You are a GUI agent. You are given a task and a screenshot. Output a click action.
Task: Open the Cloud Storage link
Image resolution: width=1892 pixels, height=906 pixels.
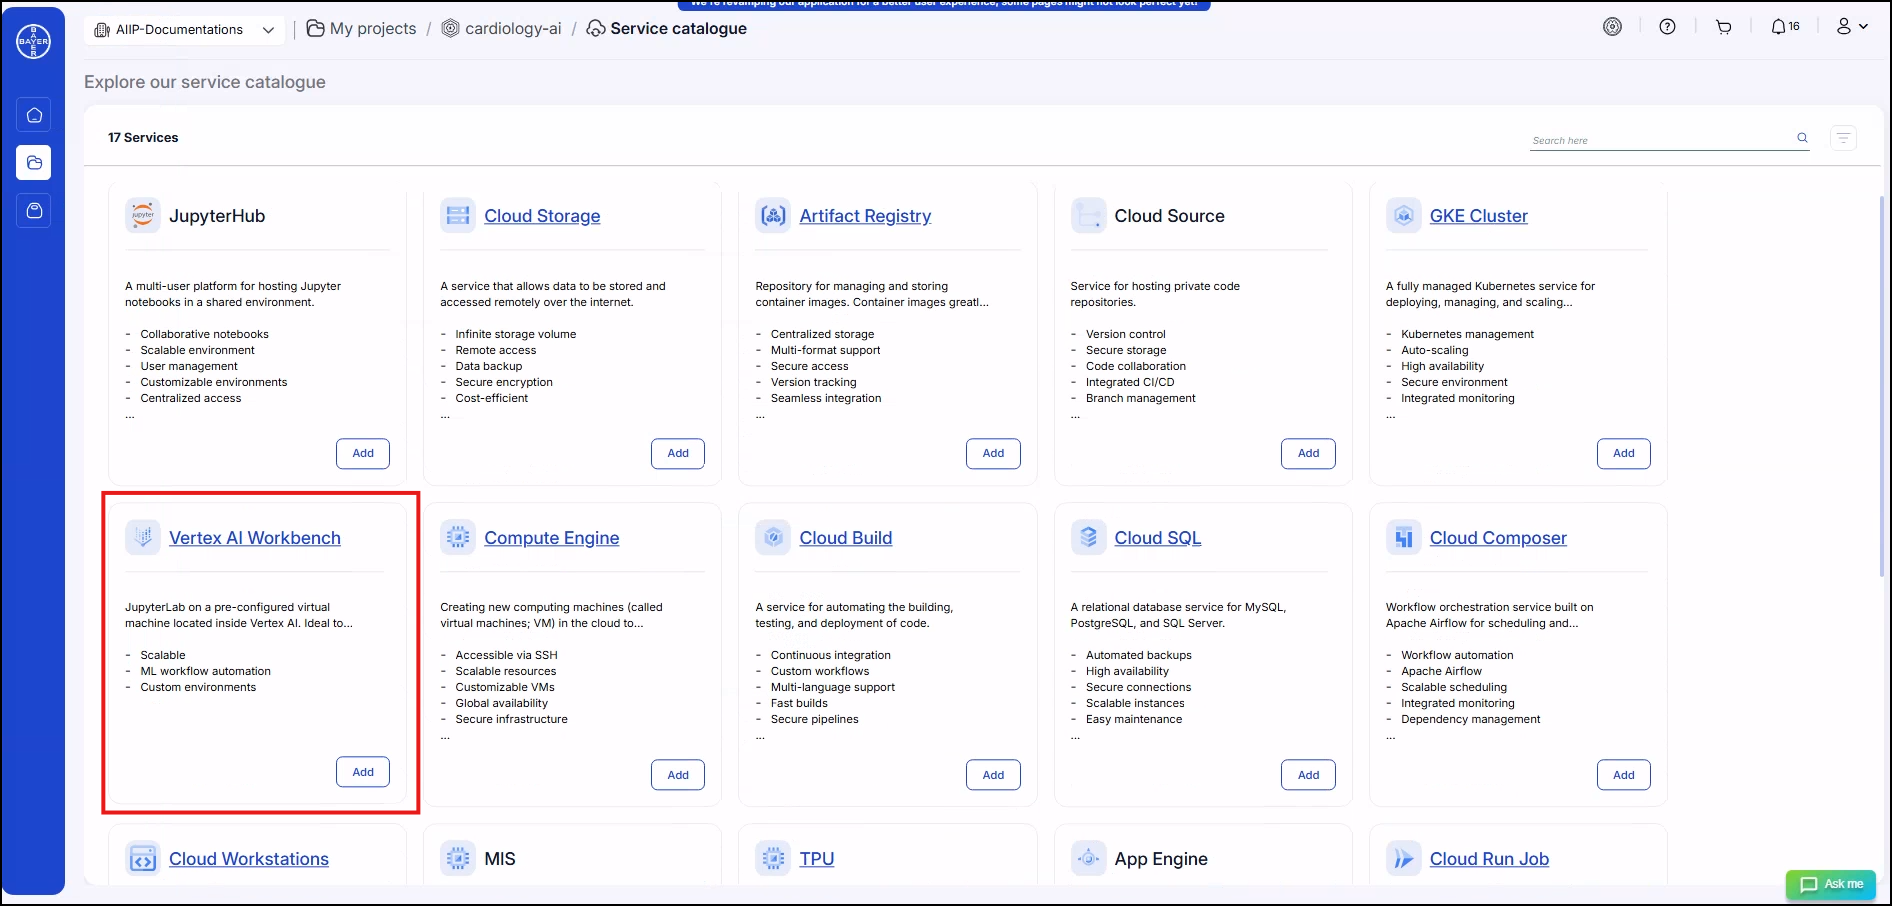click(x=542, y=216)
